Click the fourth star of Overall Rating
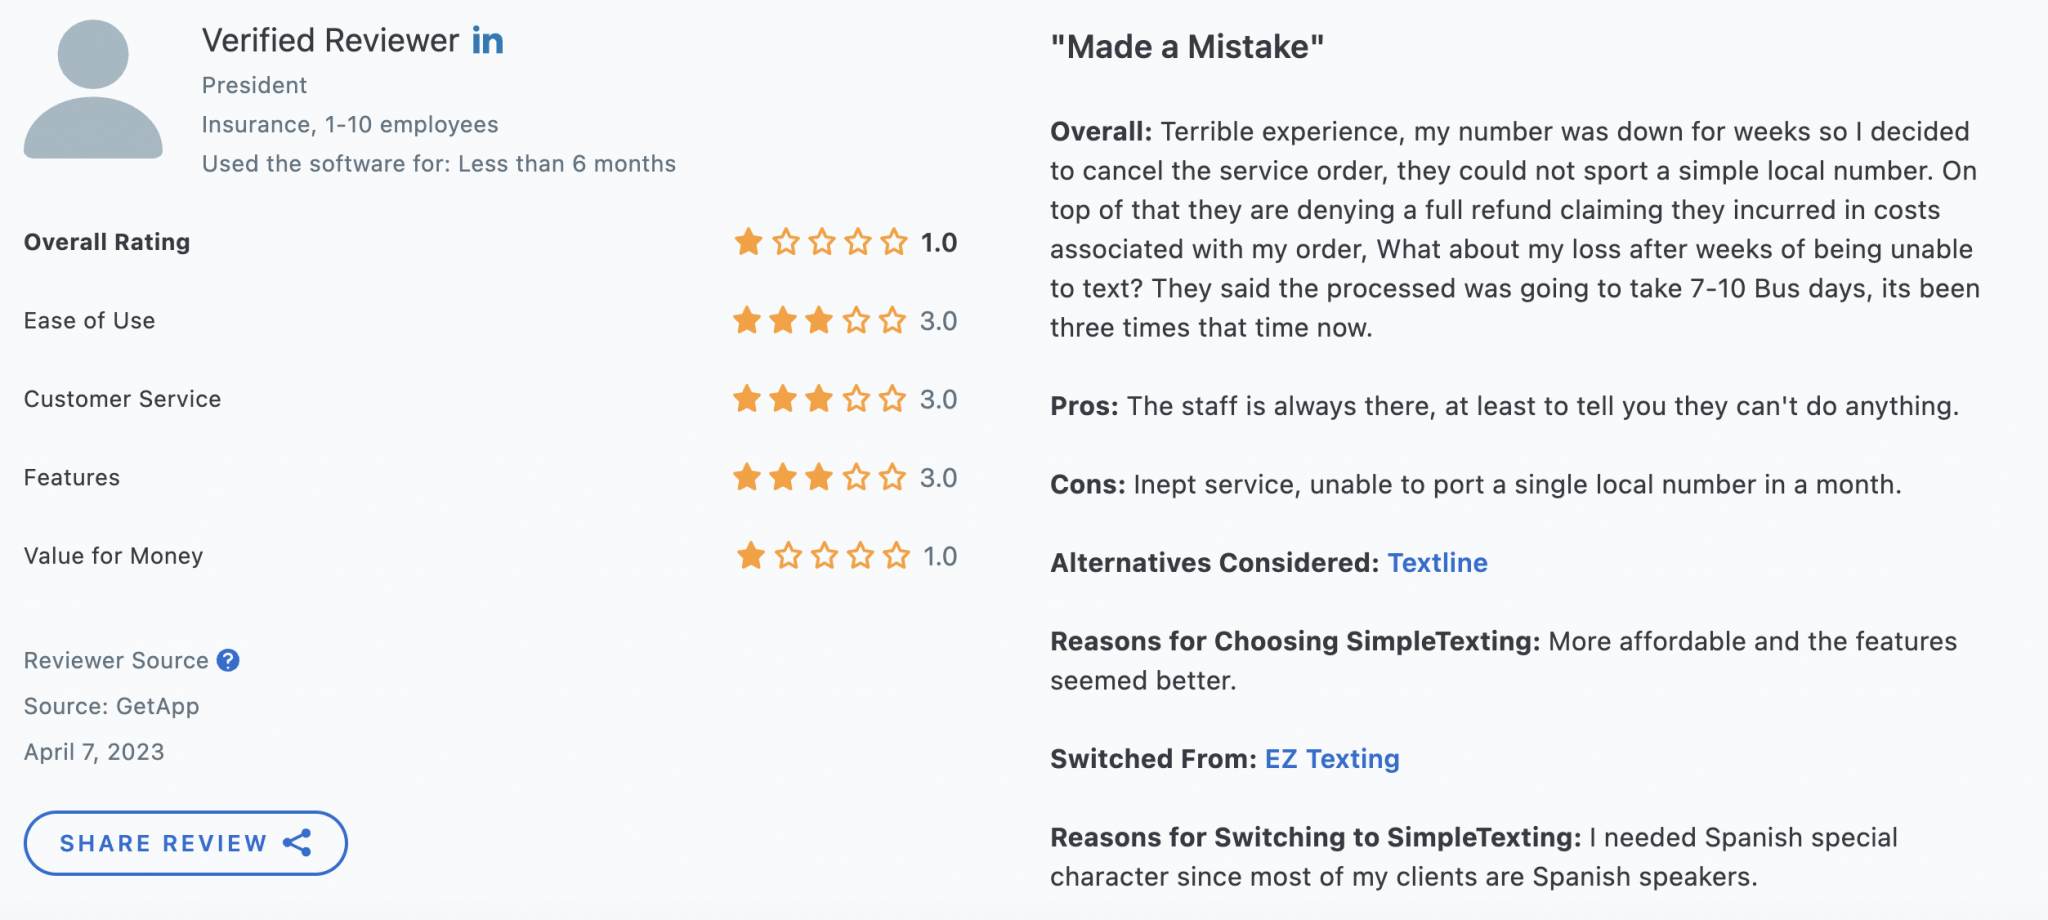This screenshot has height=920, width=2048. [856, 241]
